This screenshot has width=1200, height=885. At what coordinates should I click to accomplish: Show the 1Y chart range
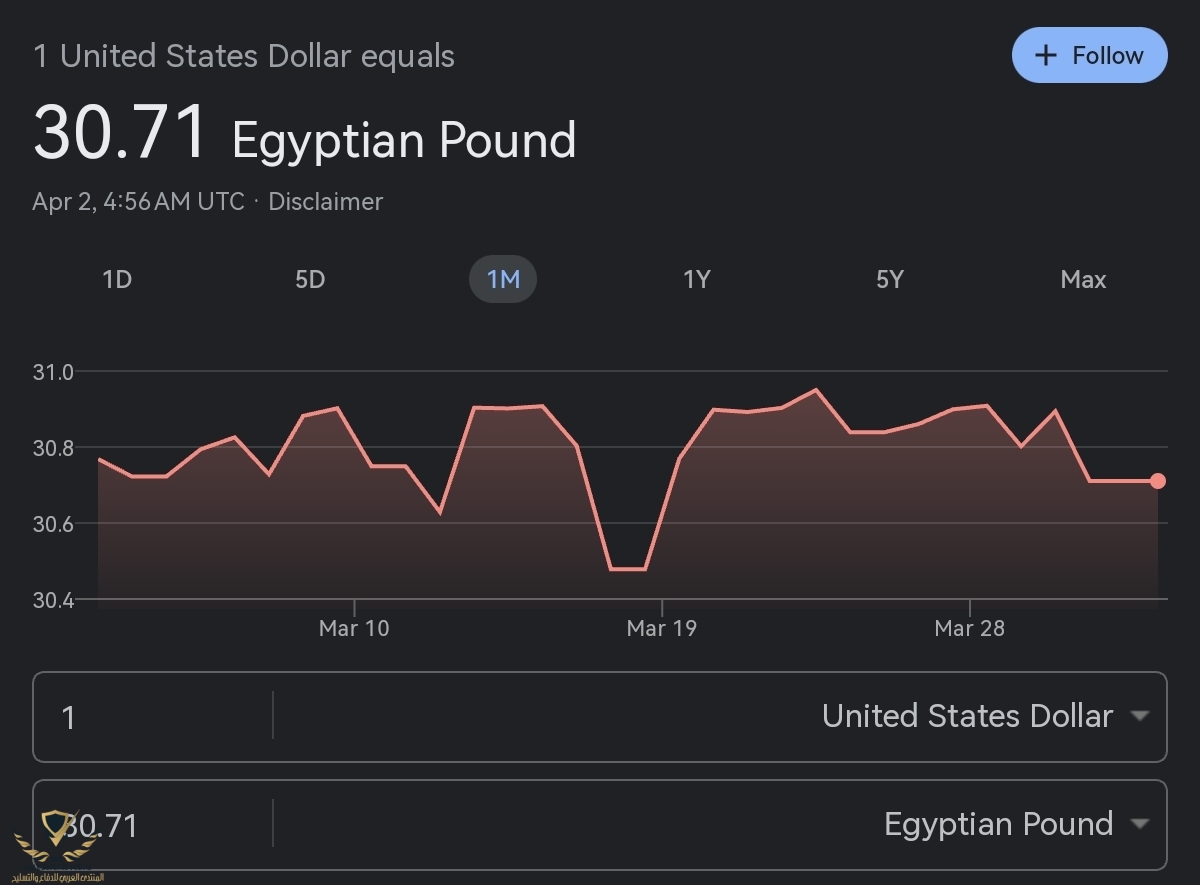(x=696, y=279)
